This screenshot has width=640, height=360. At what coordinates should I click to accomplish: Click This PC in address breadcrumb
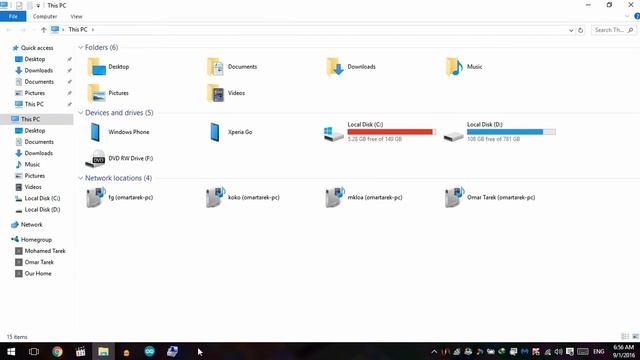click(78, 30)
